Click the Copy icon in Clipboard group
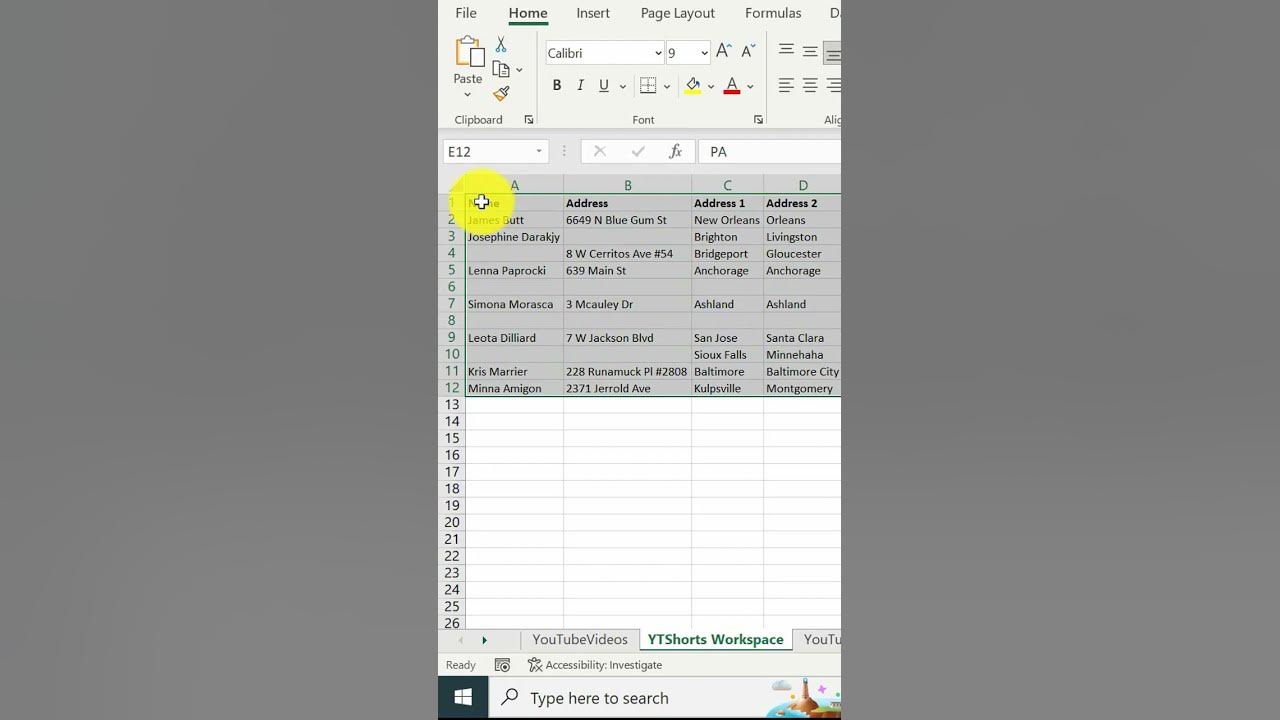Viewport: 1280px width, 720px height. click(x=501, y=68)
